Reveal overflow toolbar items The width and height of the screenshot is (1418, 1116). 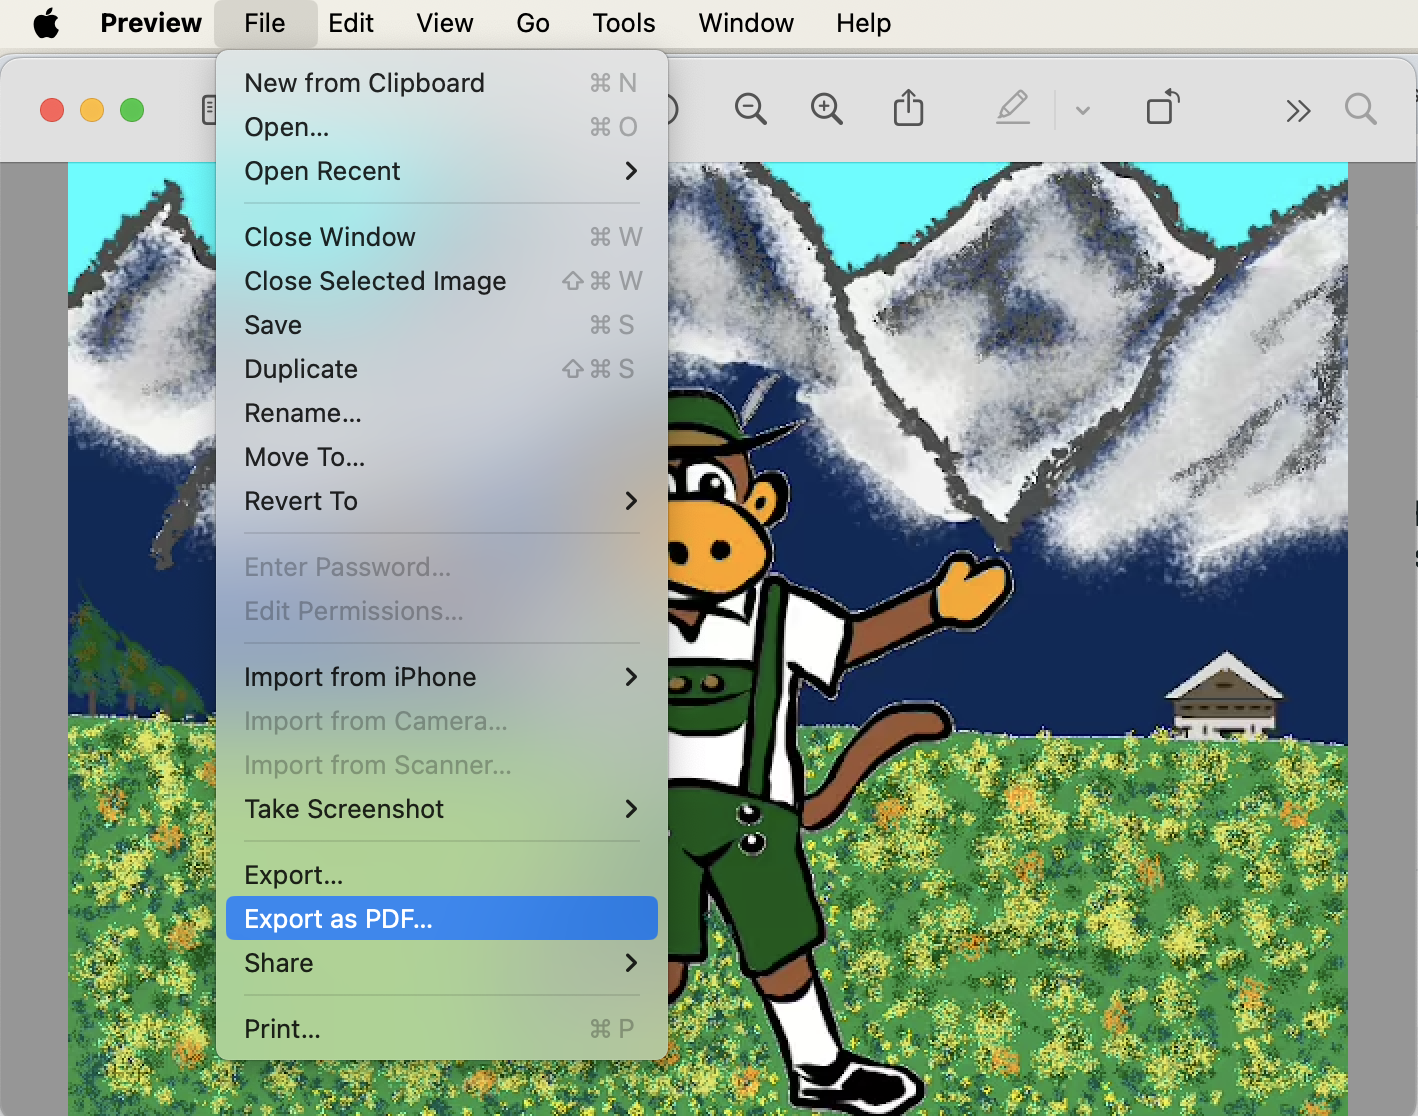[x=1297, y=110]
